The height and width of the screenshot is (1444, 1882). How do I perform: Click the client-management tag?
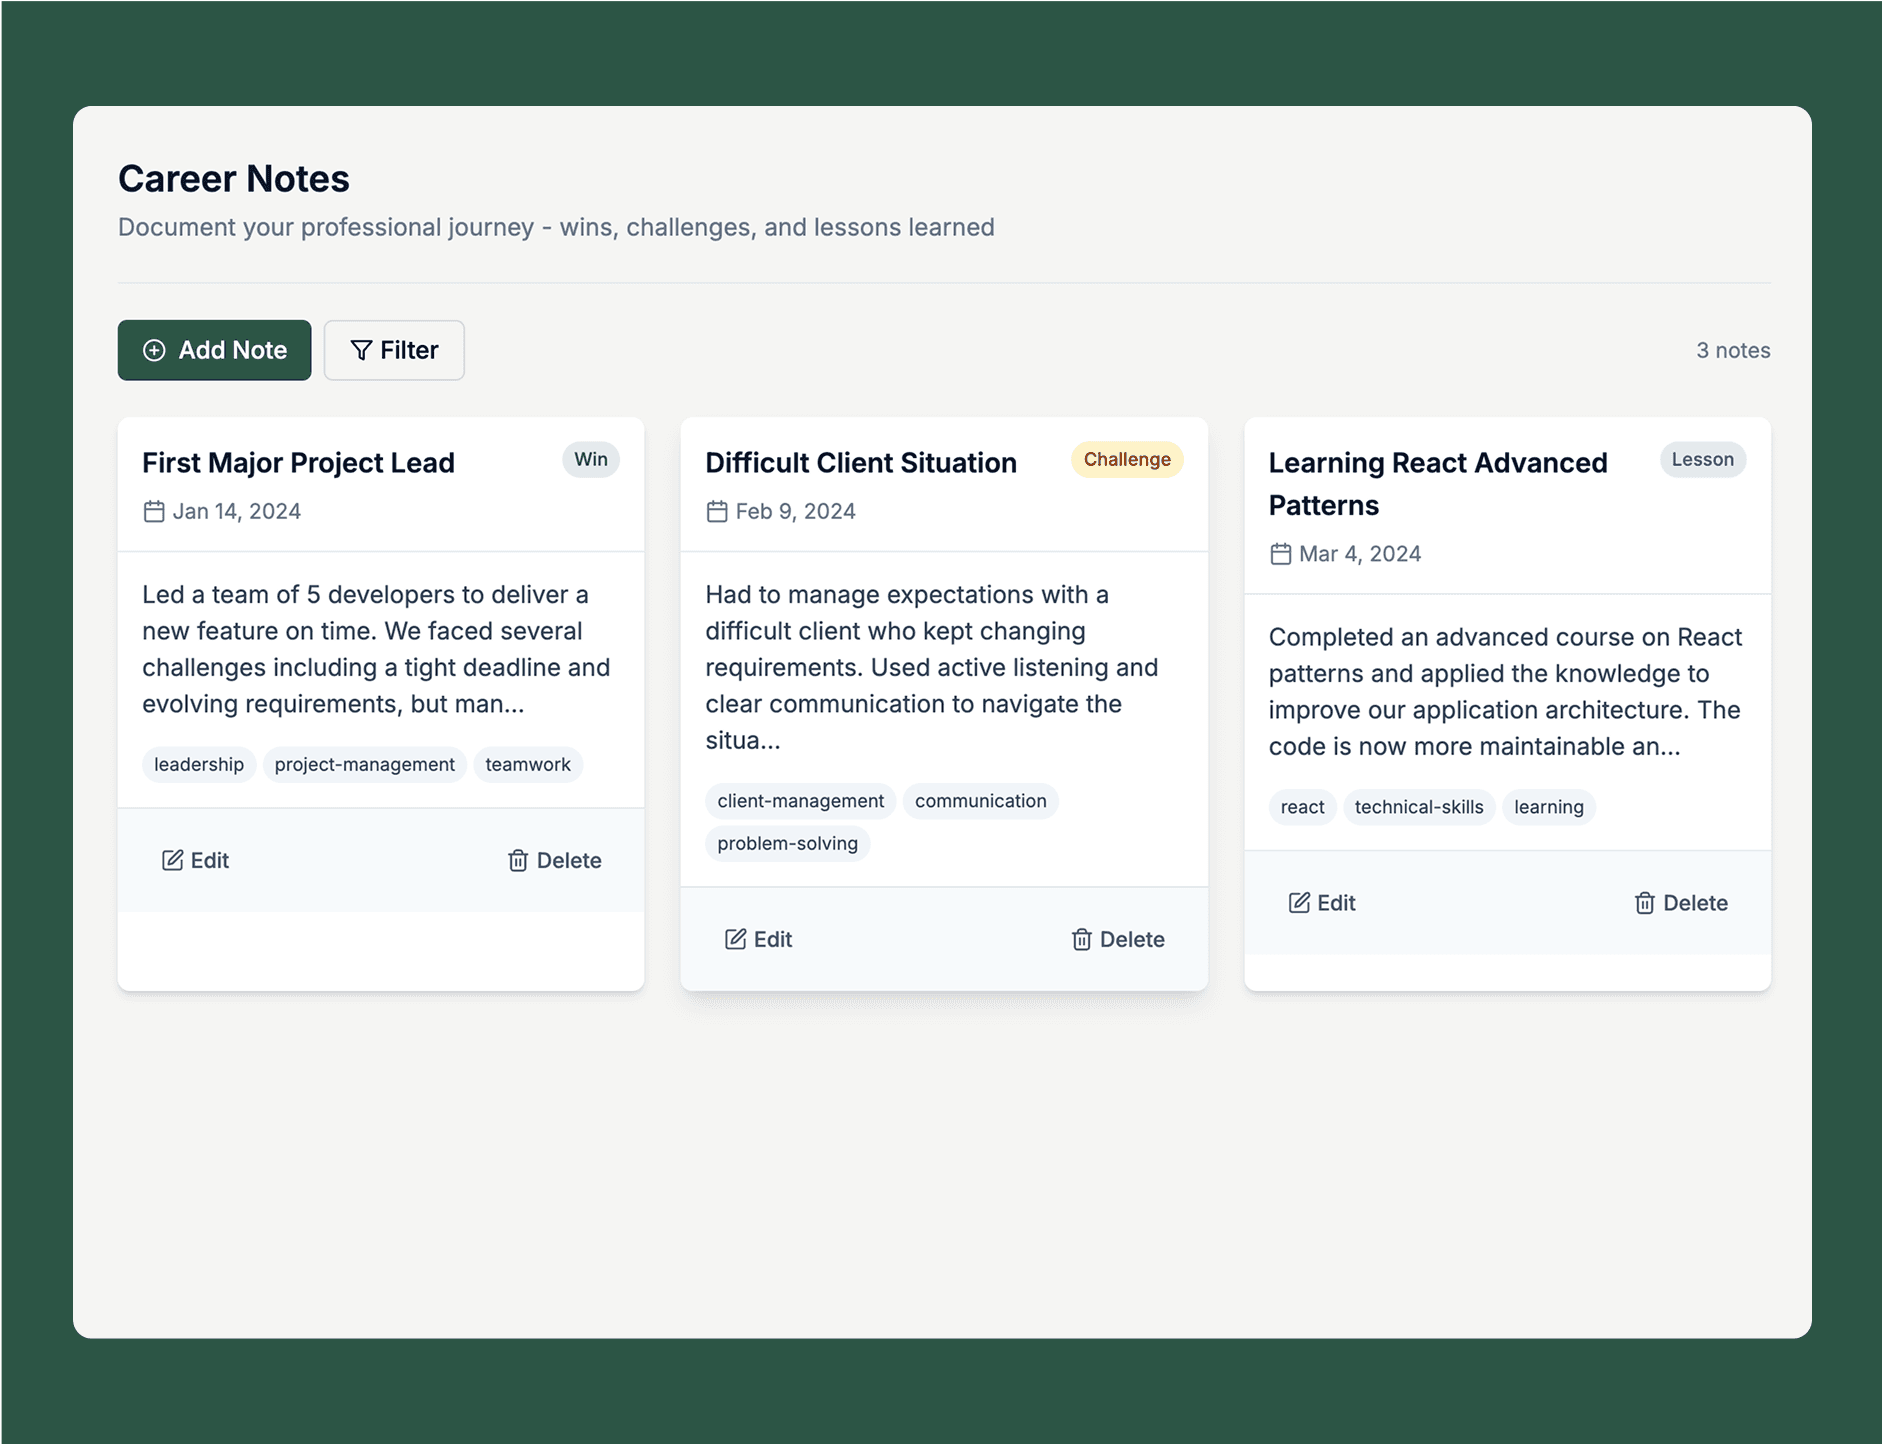click(801, 801)
